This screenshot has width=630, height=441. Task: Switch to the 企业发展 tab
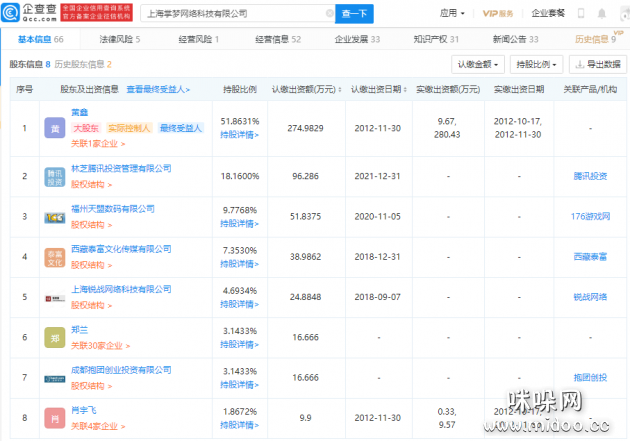click(x=357, y=39)
